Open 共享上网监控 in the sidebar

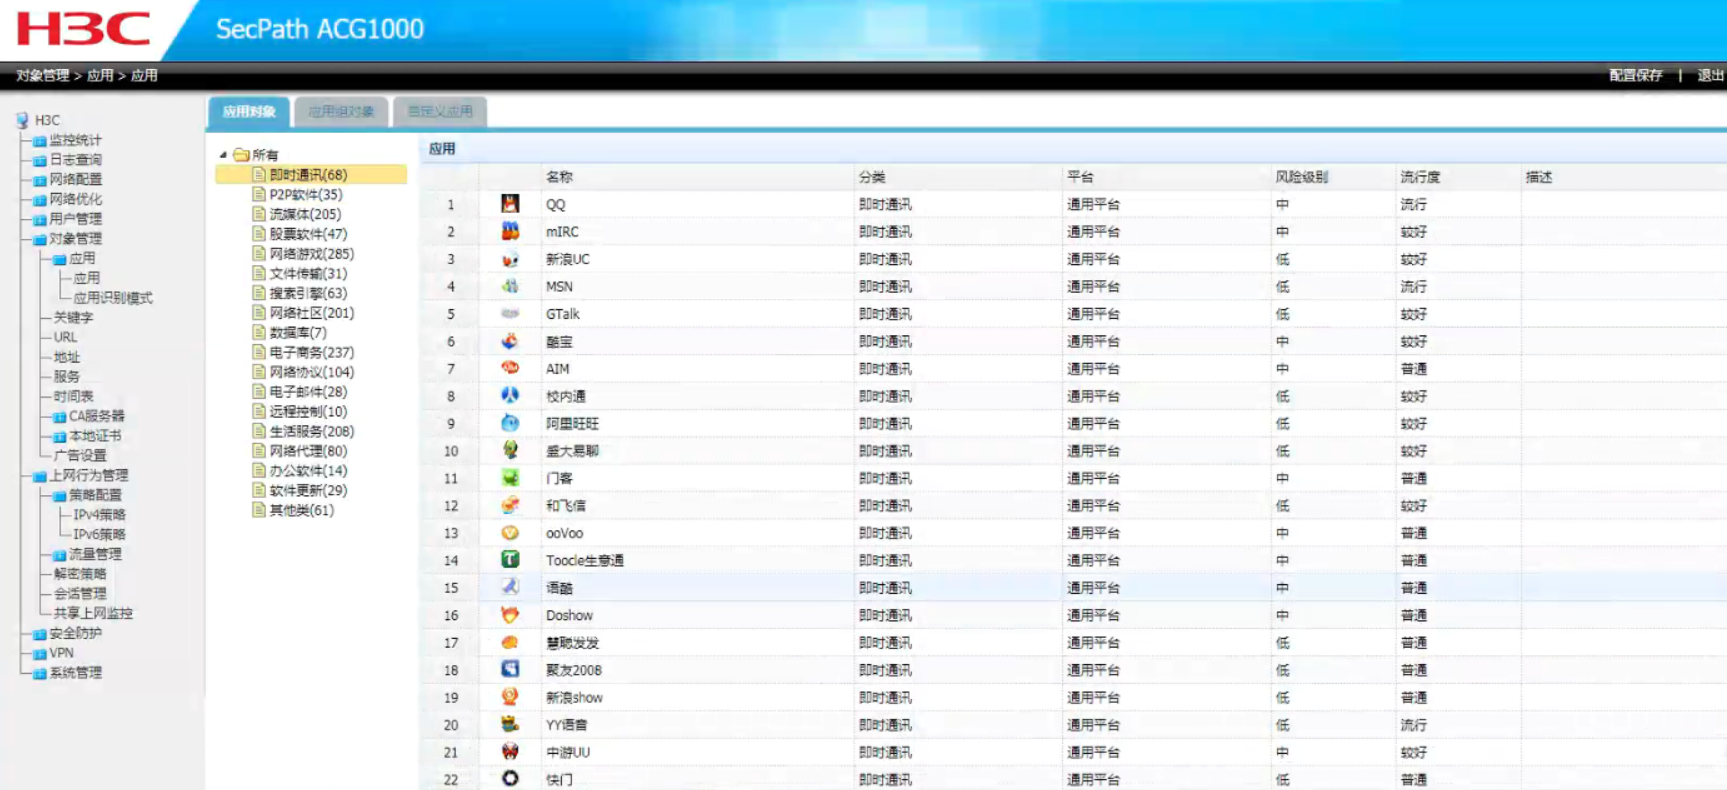(93, 614)
